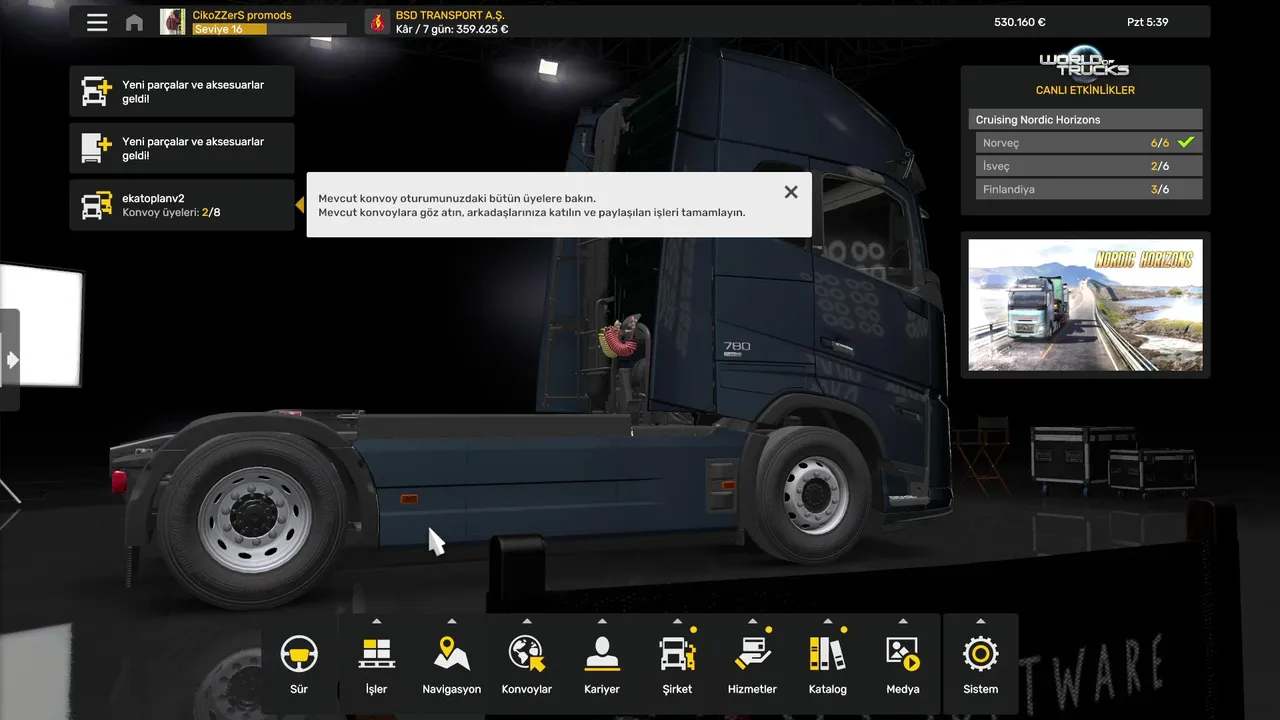Open the BSD TRANSPORT company logo

pyautogui.click(x=377, y=22)
